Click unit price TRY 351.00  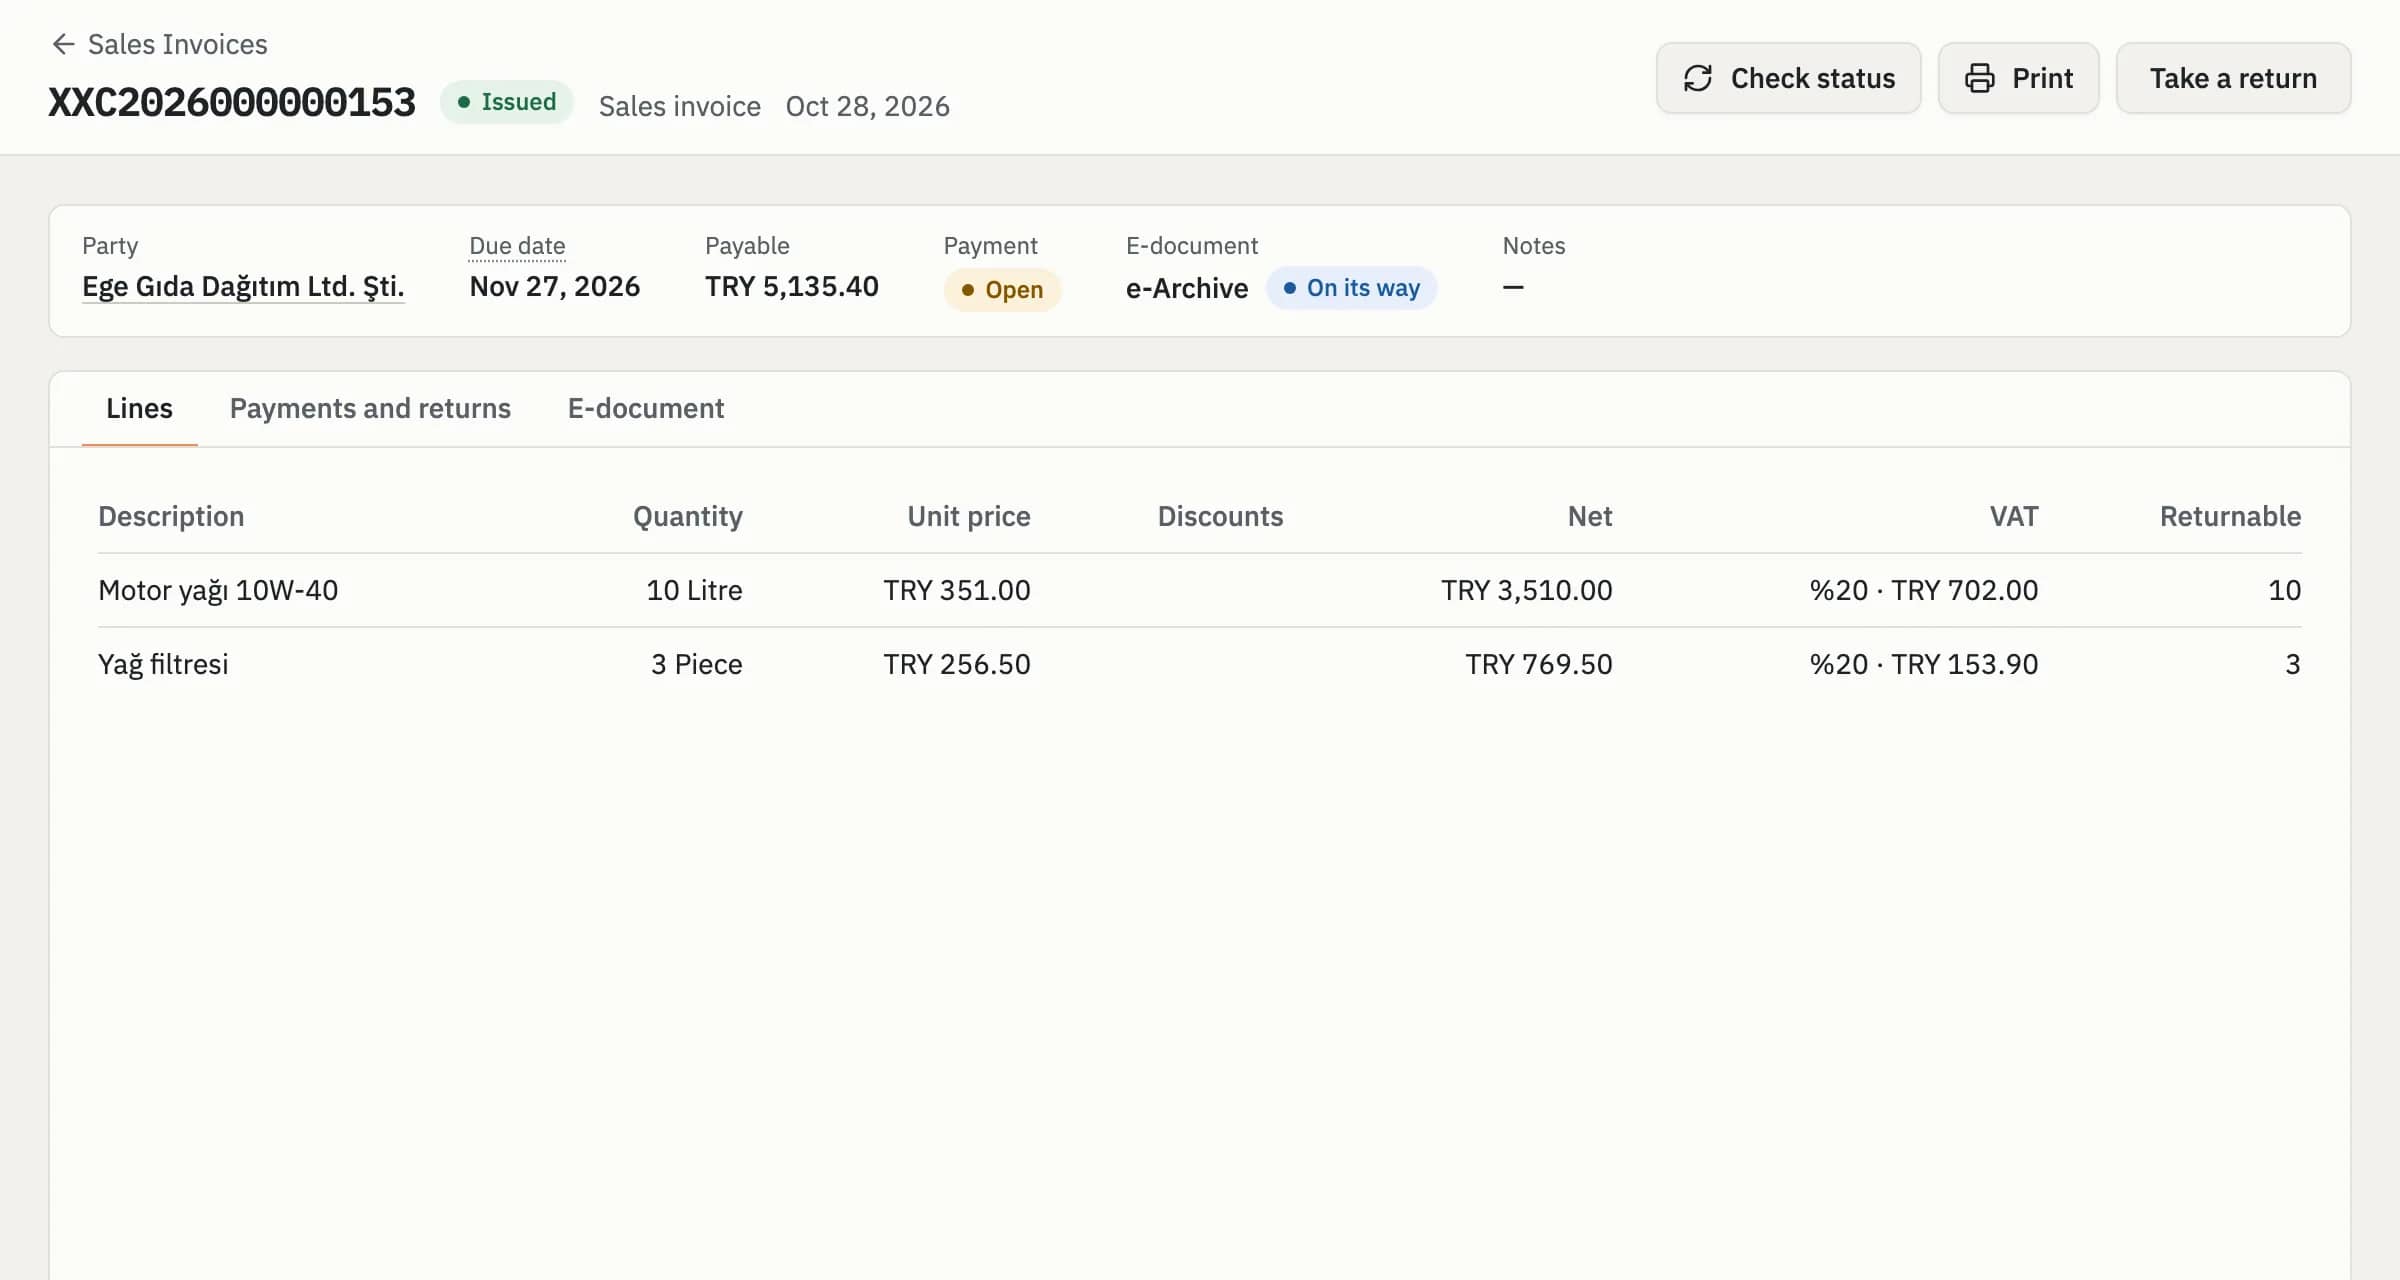957,590
